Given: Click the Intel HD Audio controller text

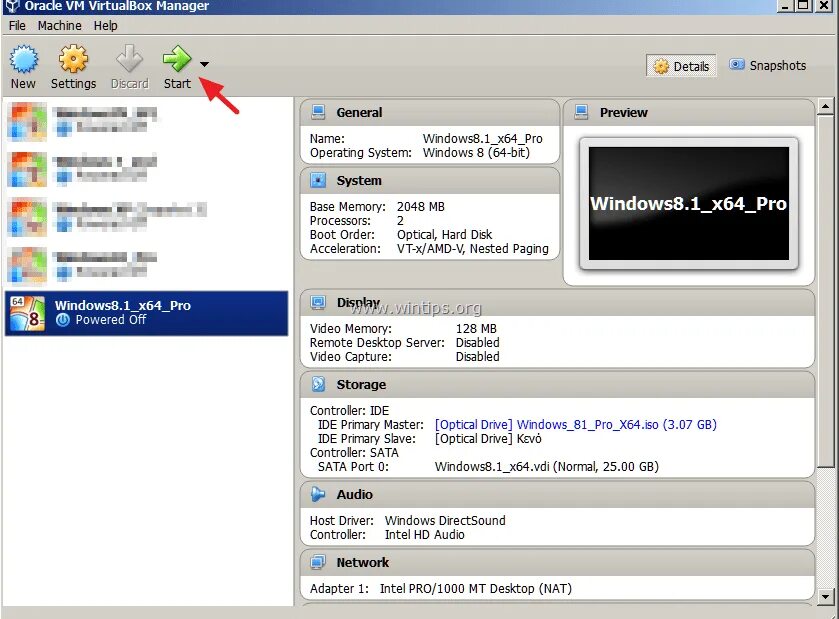Looking at the screenshot, I should tap(424, 534).
